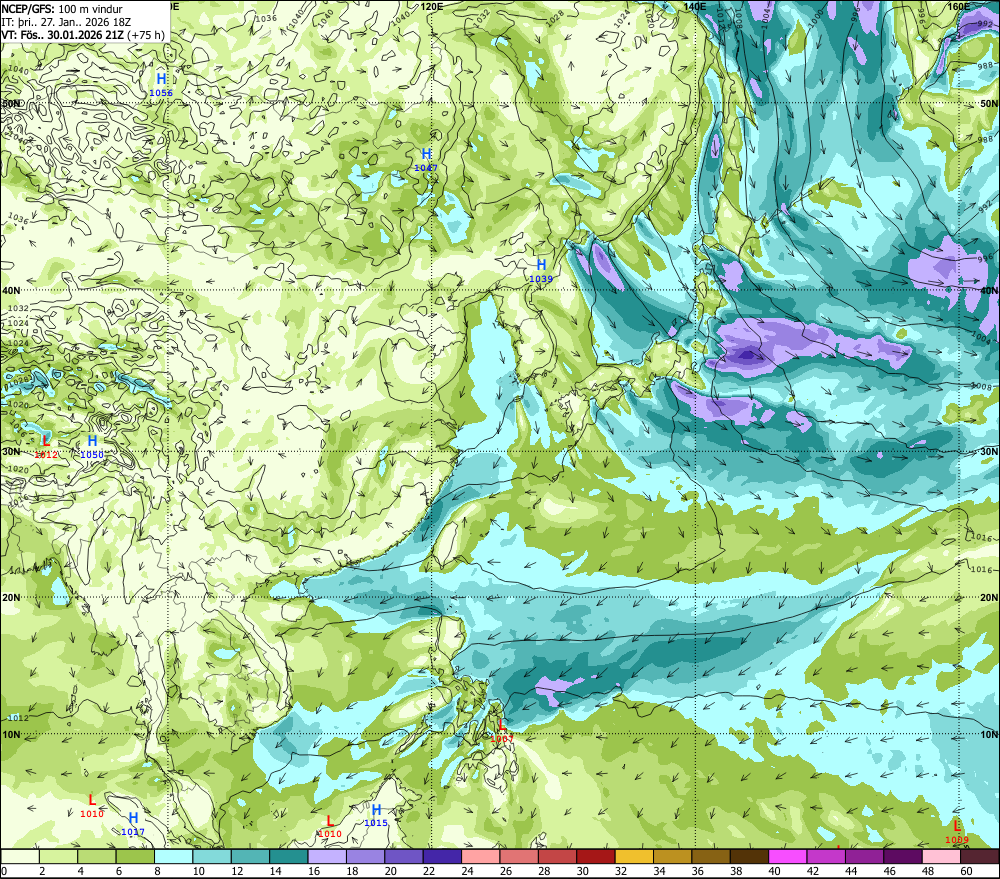Pick the H 1039 high-pressure marker
Viewport: 1000px width, 879px height.
click(541, 270)
